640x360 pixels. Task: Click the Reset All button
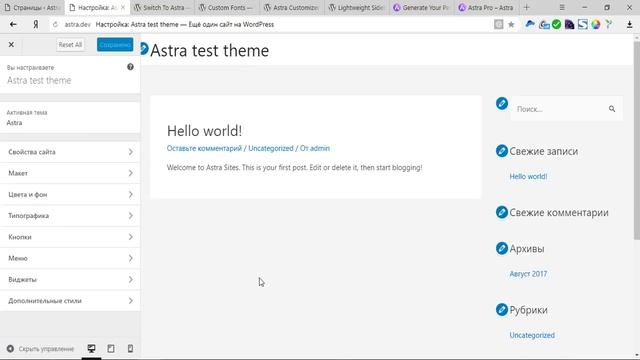coord(70,44)
